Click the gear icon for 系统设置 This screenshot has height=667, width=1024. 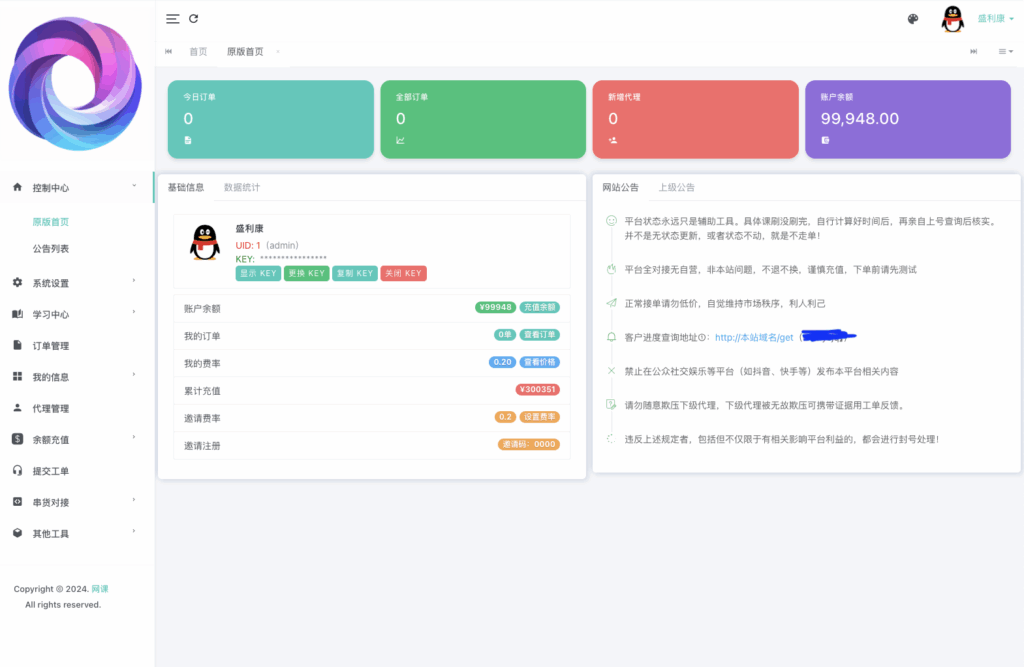tap(17, 283)
